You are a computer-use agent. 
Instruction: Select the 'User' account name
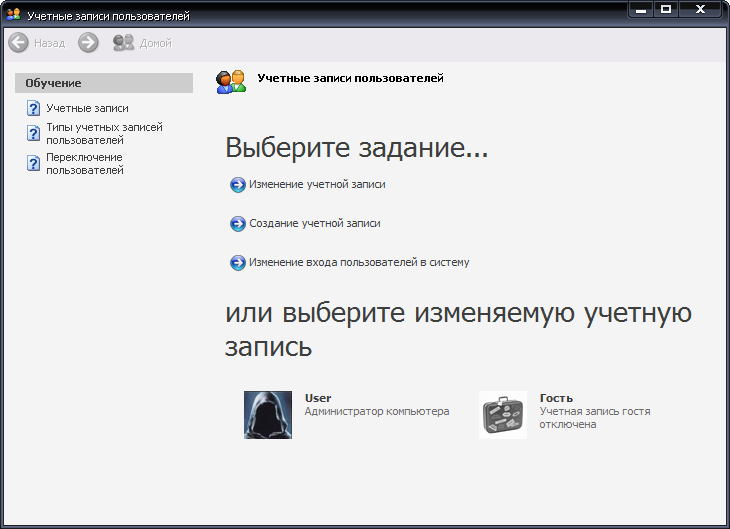pyautogui.click(x=318, y=398)
